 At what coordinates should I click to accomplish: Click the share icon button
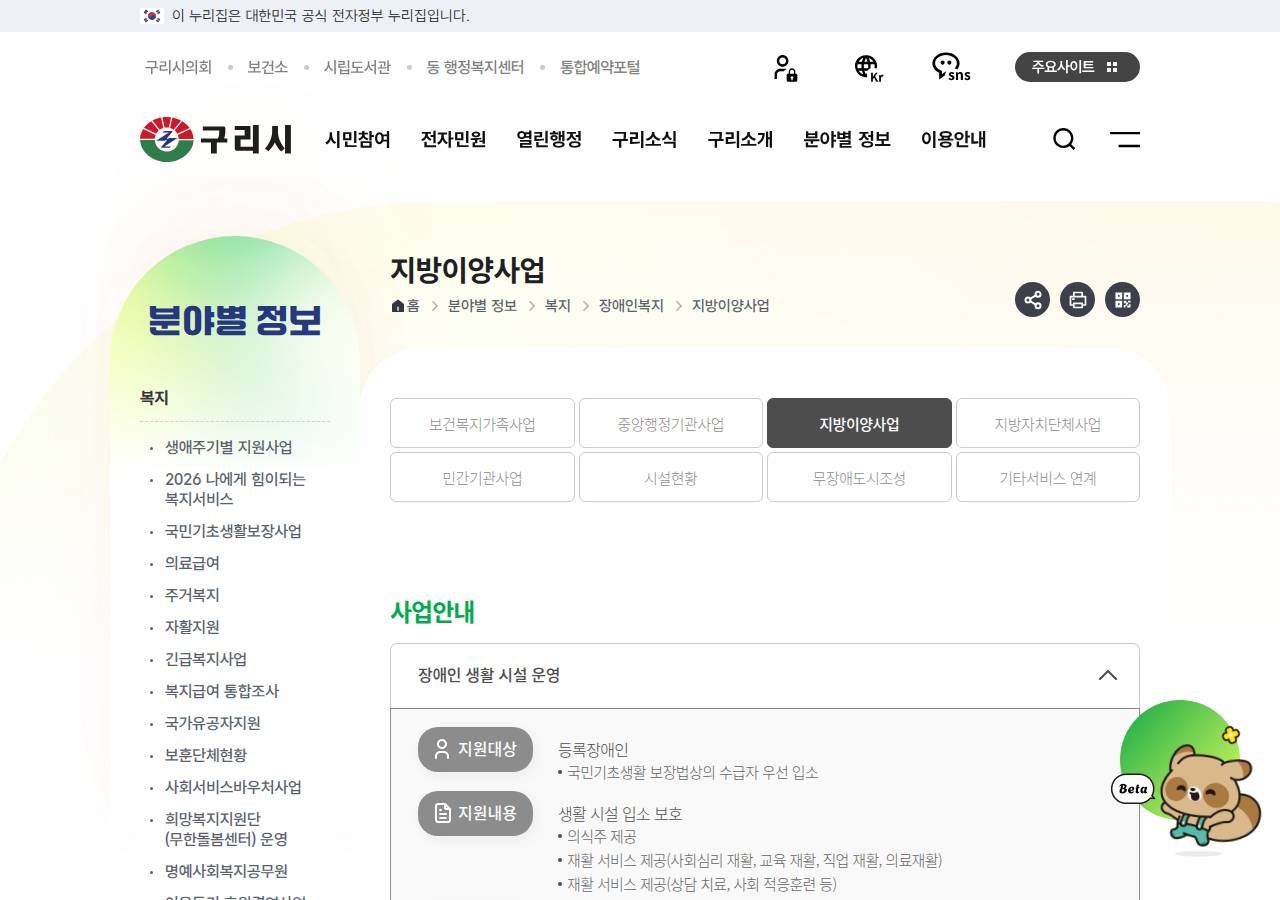(x=1033, y=300)
